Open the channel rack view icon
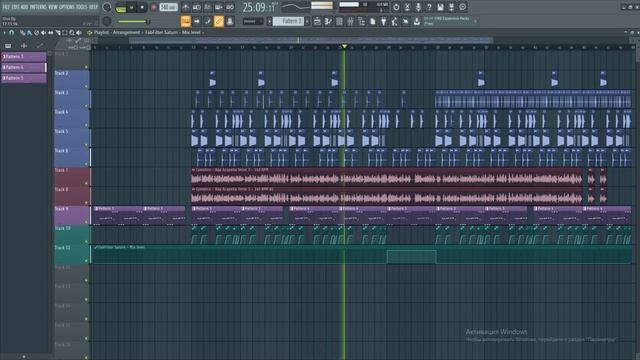This screenshot has width=640, height=360. [339, 22]
